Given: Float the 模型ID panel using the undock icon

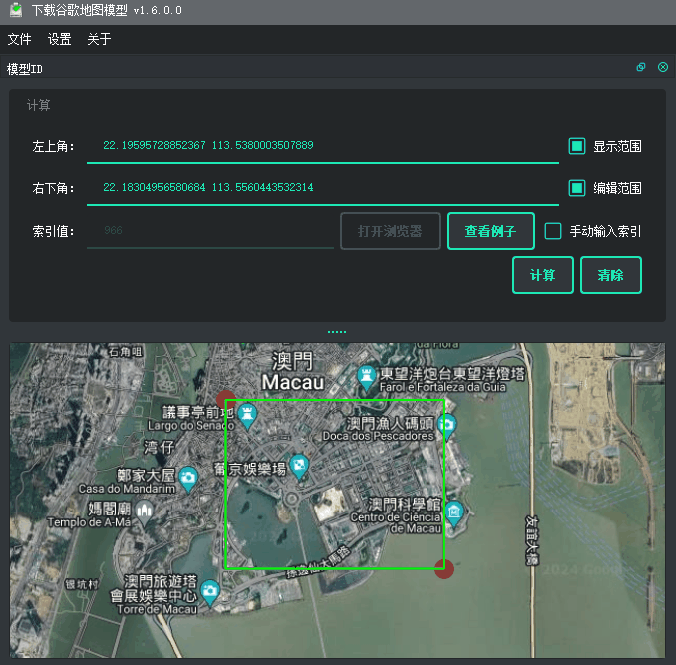Looking at the screenshot, I should [641, 67].
